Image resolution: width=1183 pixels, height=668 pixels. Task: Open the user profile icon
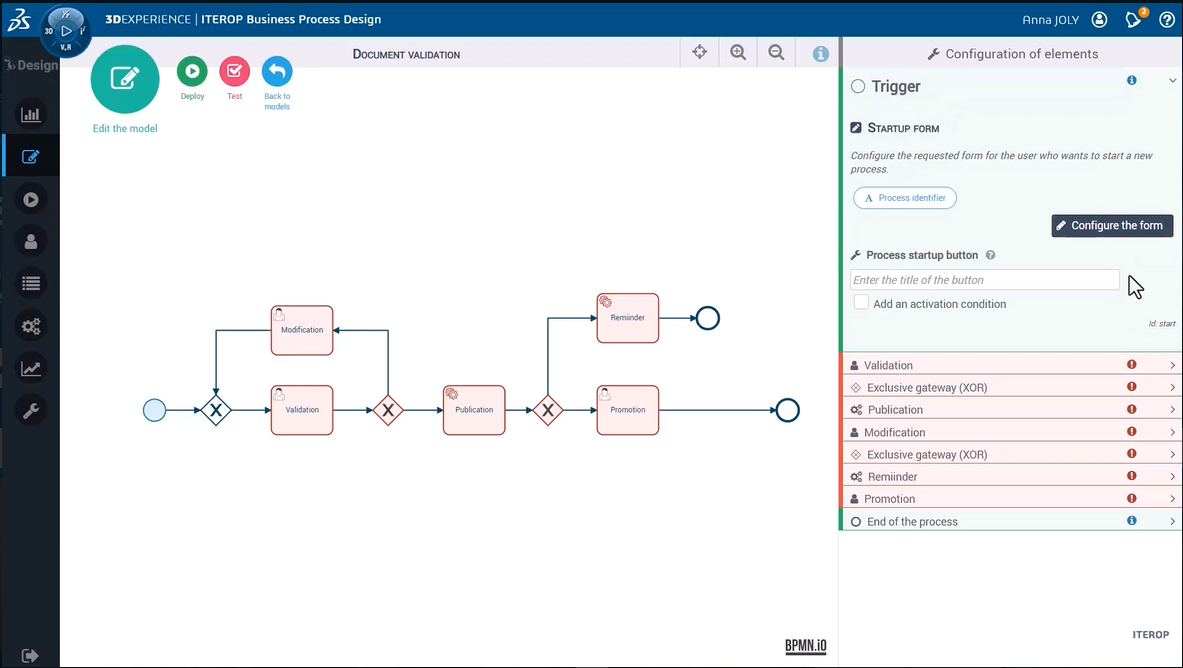point(1099,20)
